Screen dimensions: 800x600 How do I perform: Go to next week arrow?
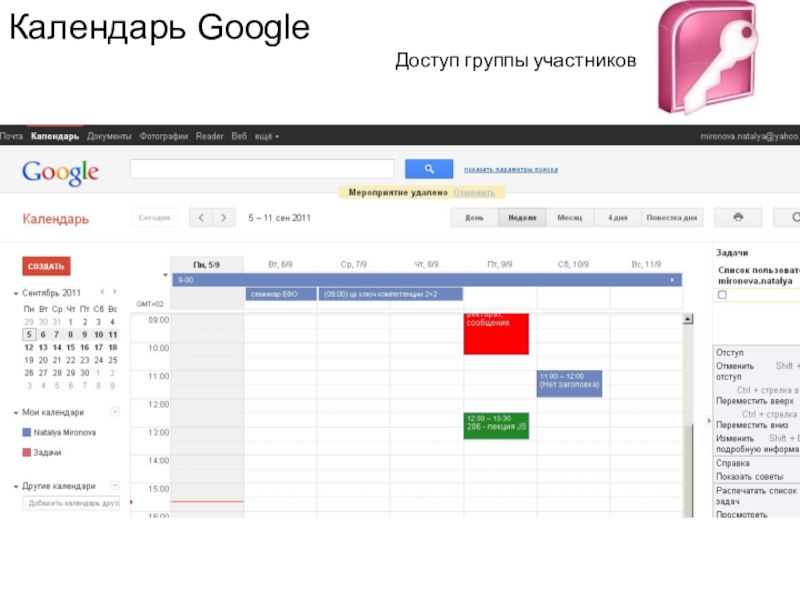[x=223, y=217]
